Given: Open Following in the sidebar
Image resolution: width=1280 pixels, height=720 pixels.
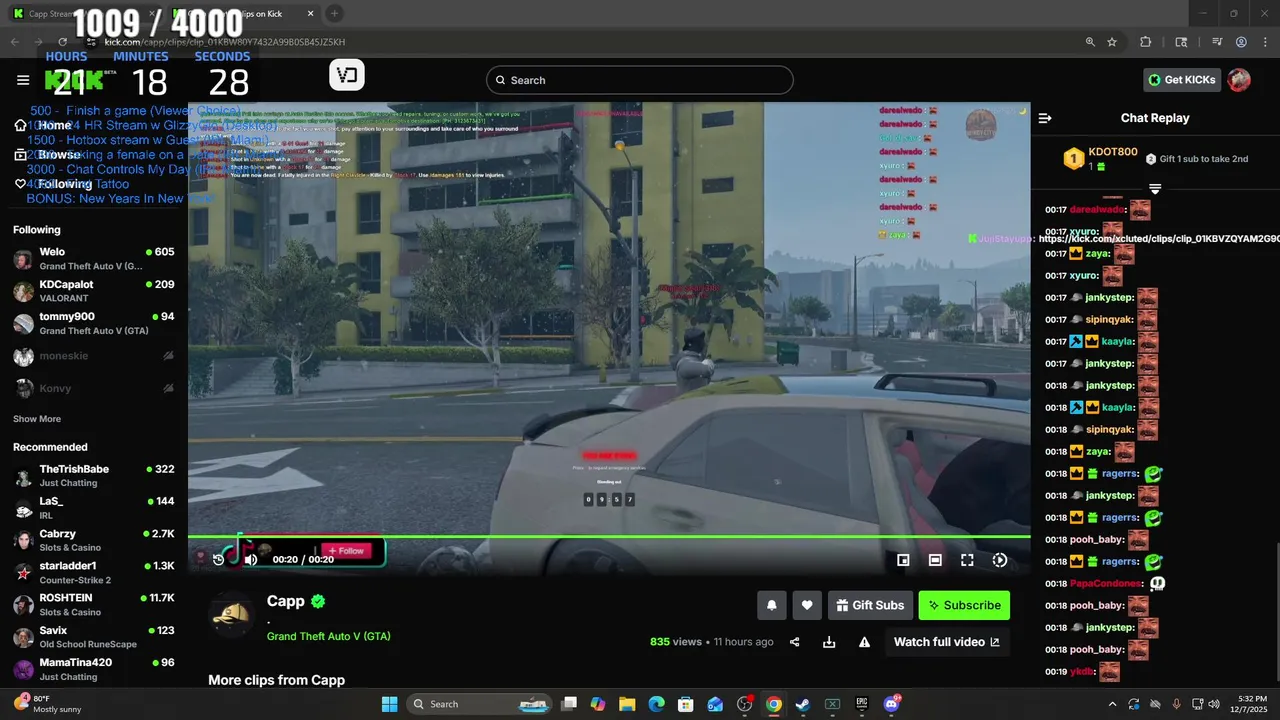Looking at the screenshot, I should pos(53,184).
